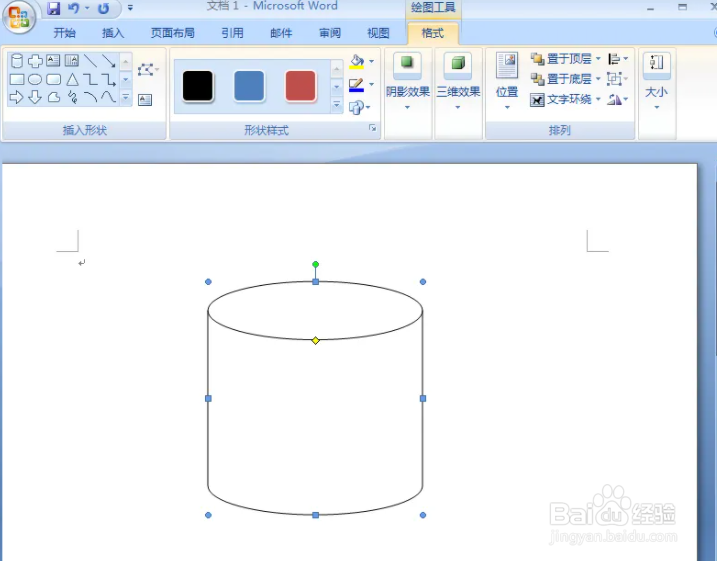Open the 格式 drawing tools tab
This screenshot has width=717, height=561.
(433, 33)
